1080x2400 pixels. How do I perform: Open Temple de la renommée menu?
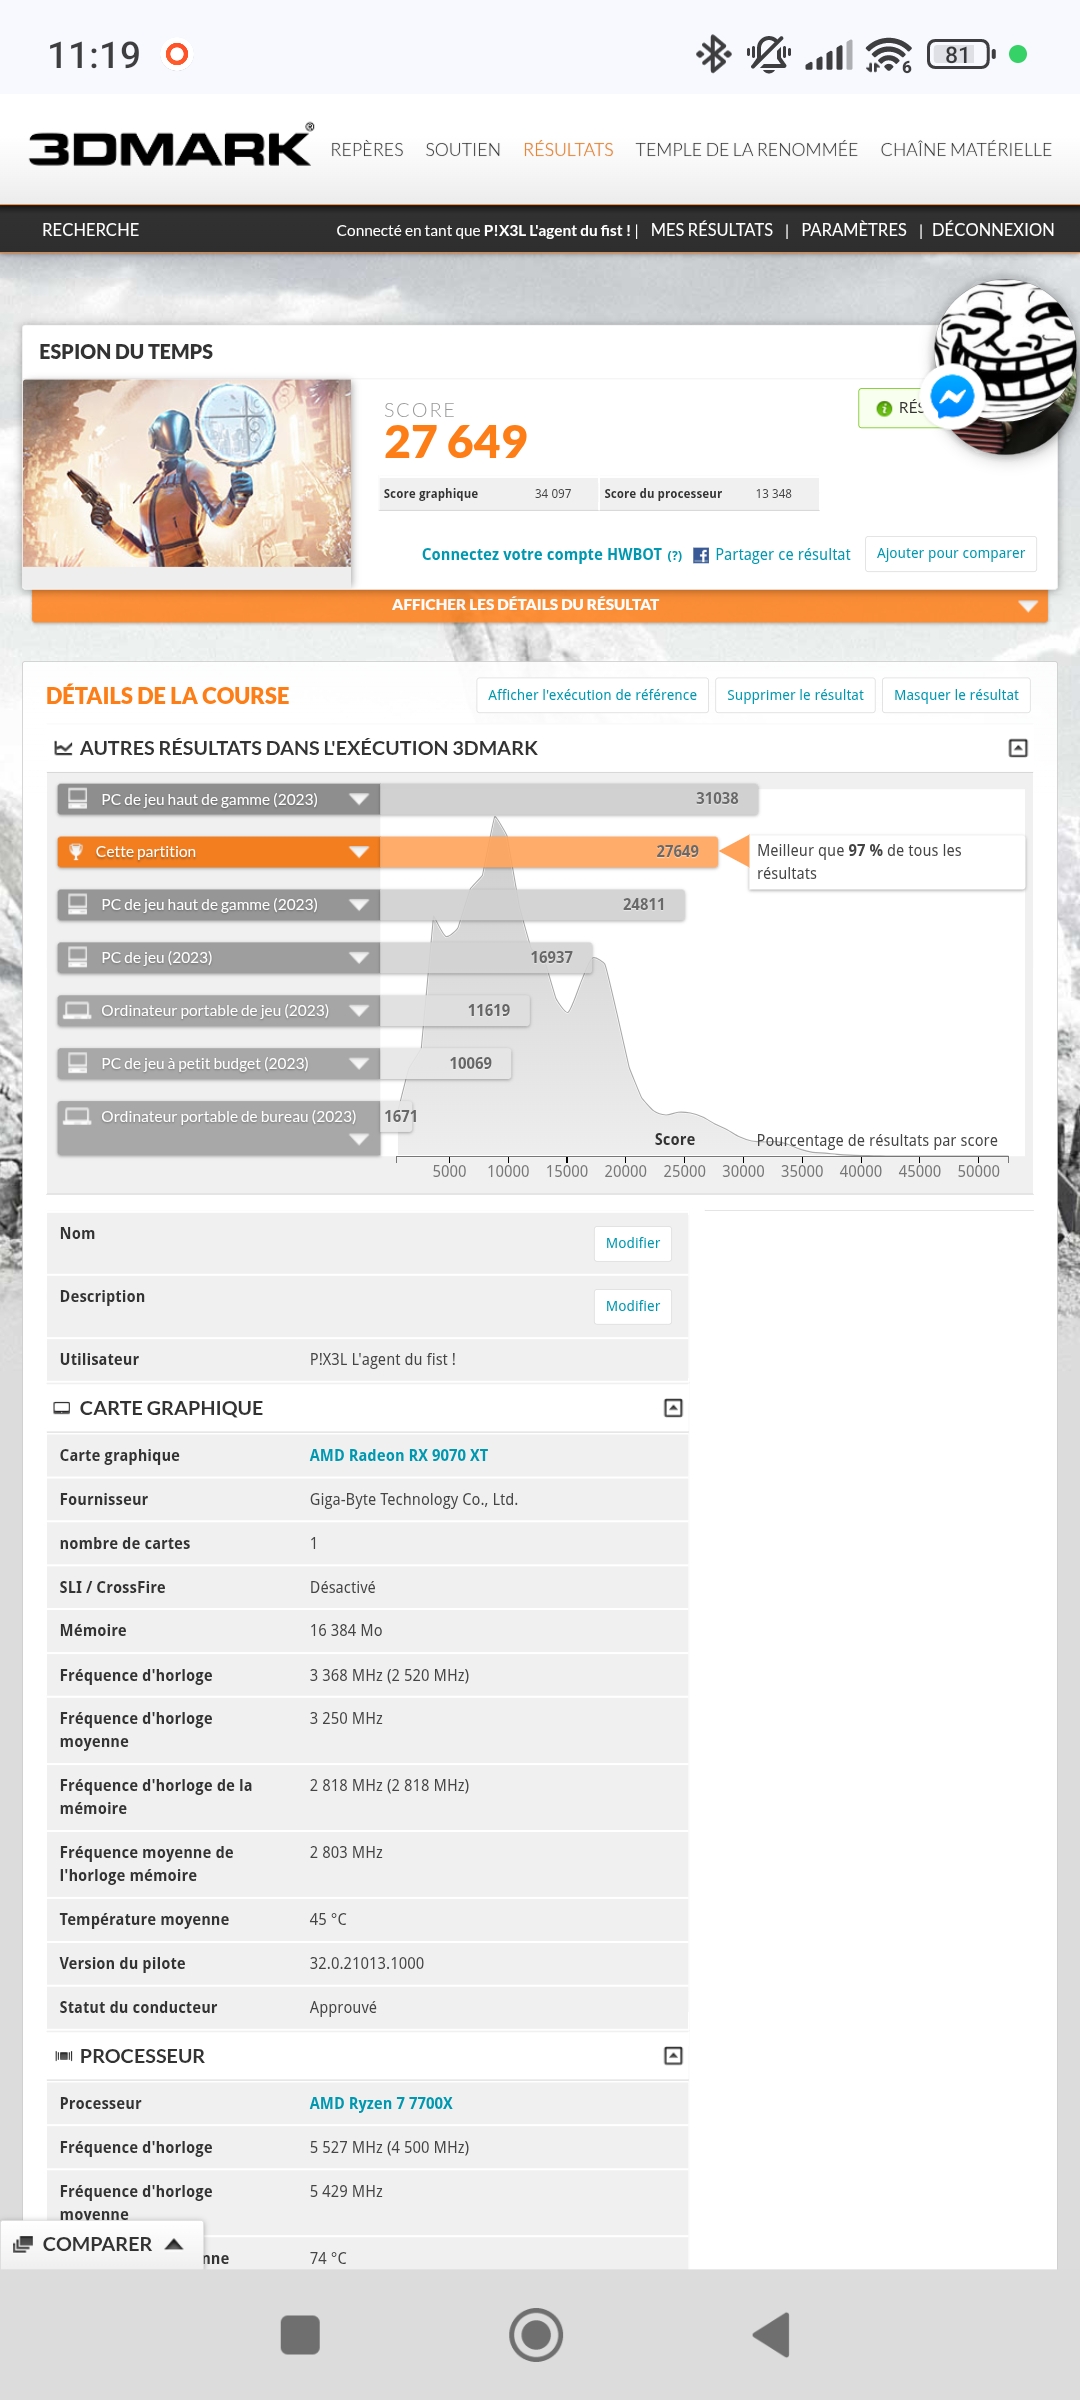pyautogui.click(x=747, y=149)
